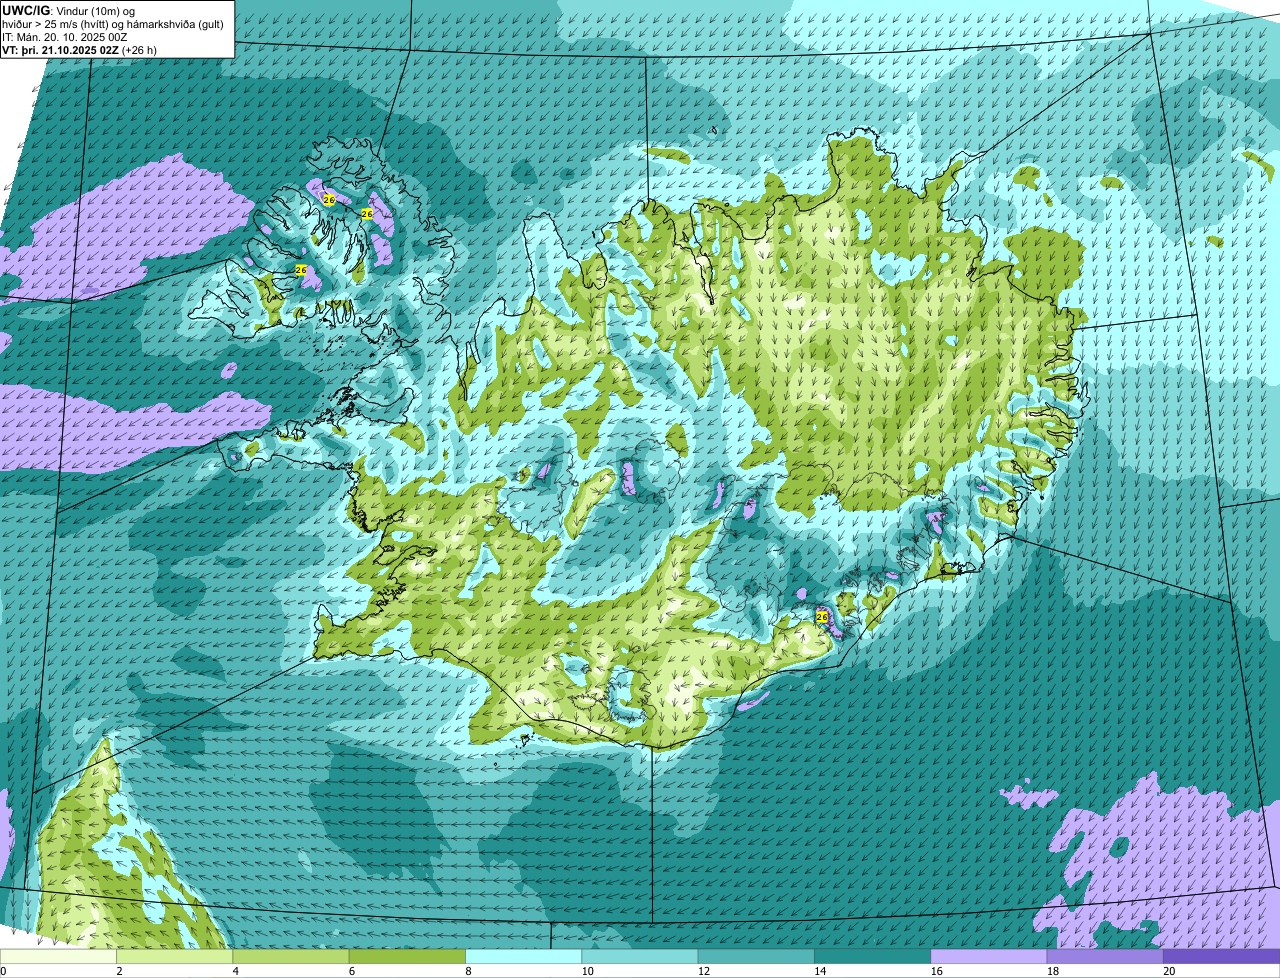
Task: Click the "12" scale label
Action: pyautogui.click(x=703, y=971)
